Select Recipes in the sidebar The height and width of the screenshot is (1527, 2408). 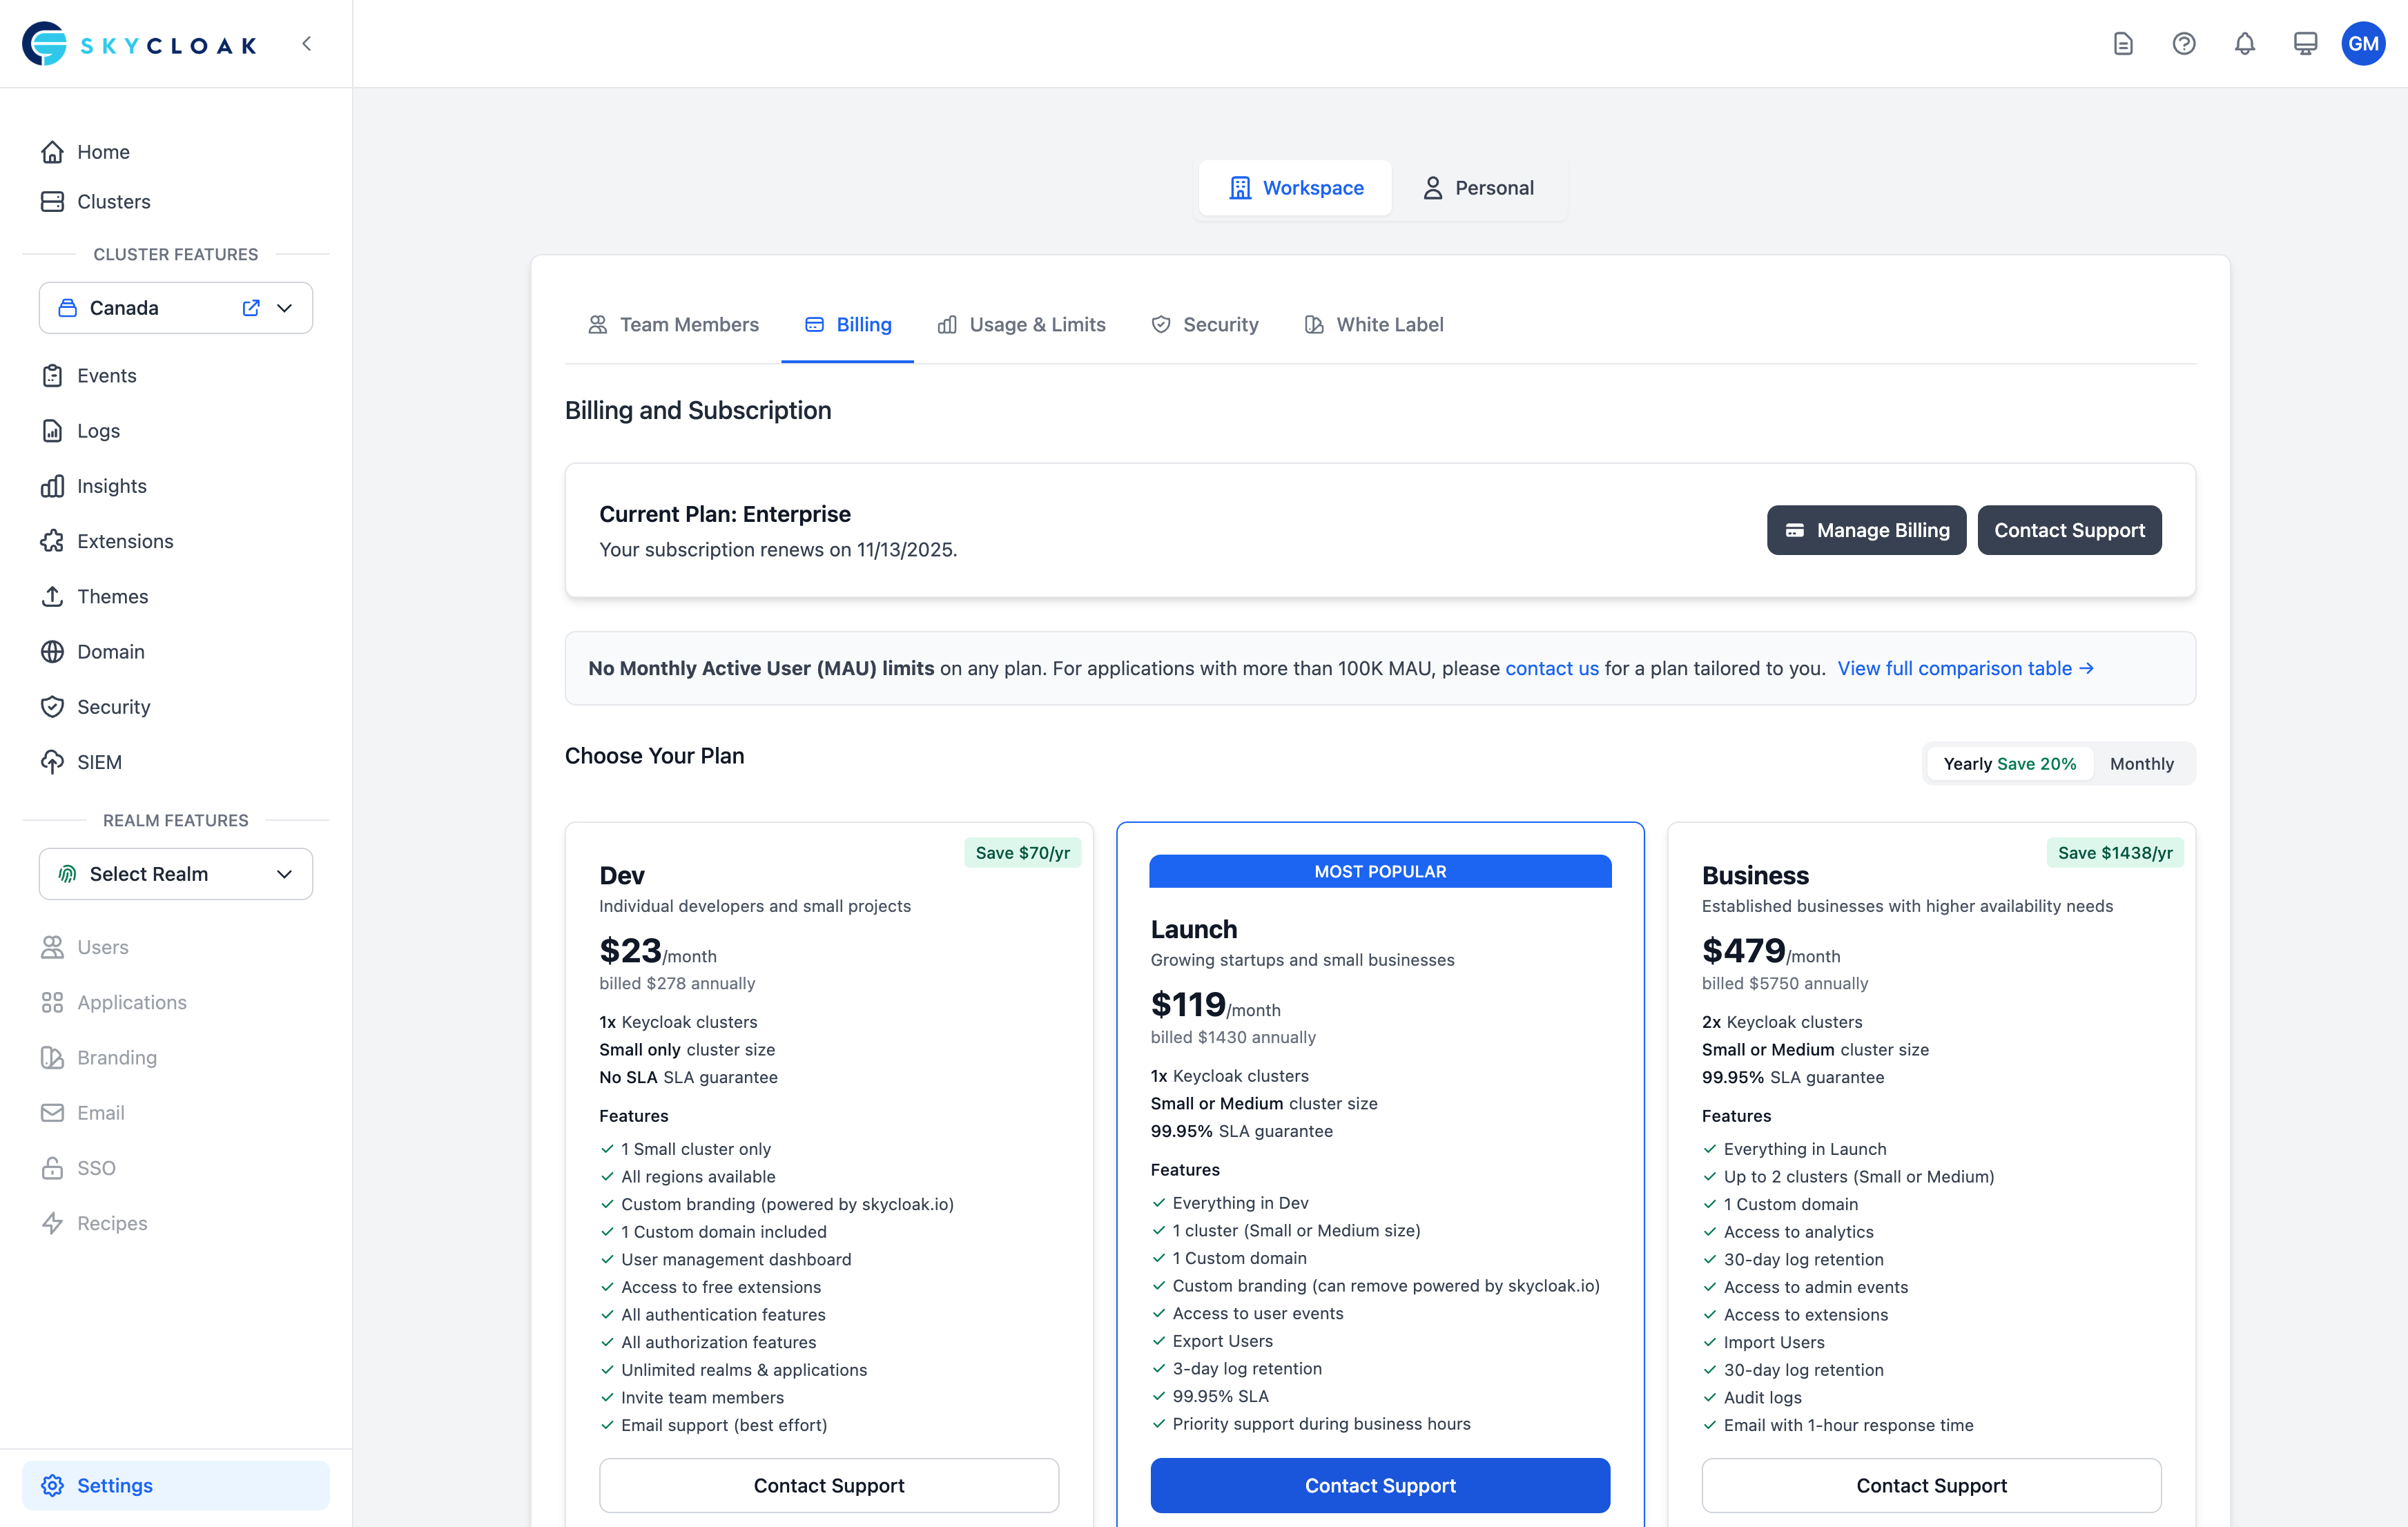pyautogui.click(x=113, y=1223)
